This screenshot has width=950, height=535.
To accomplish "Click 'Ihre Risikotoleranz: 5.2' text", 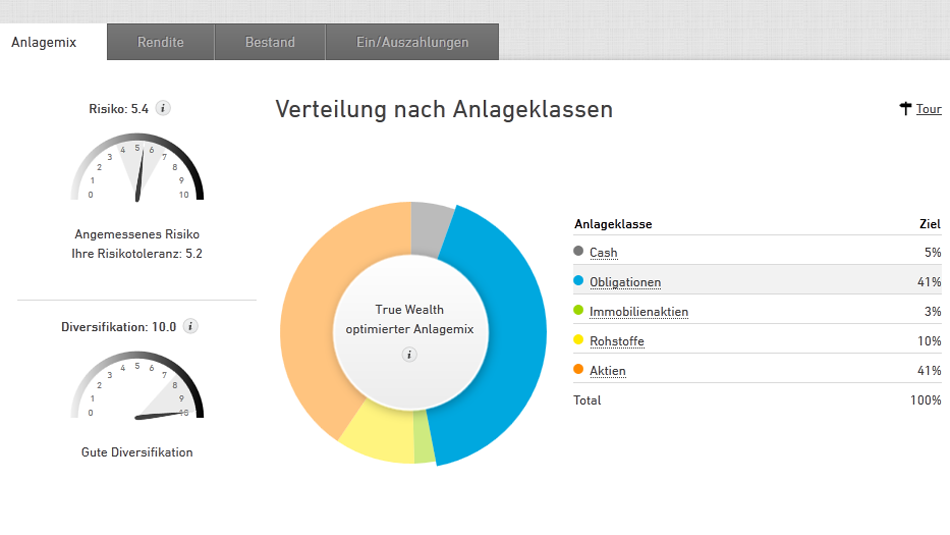I will (137, 254).
